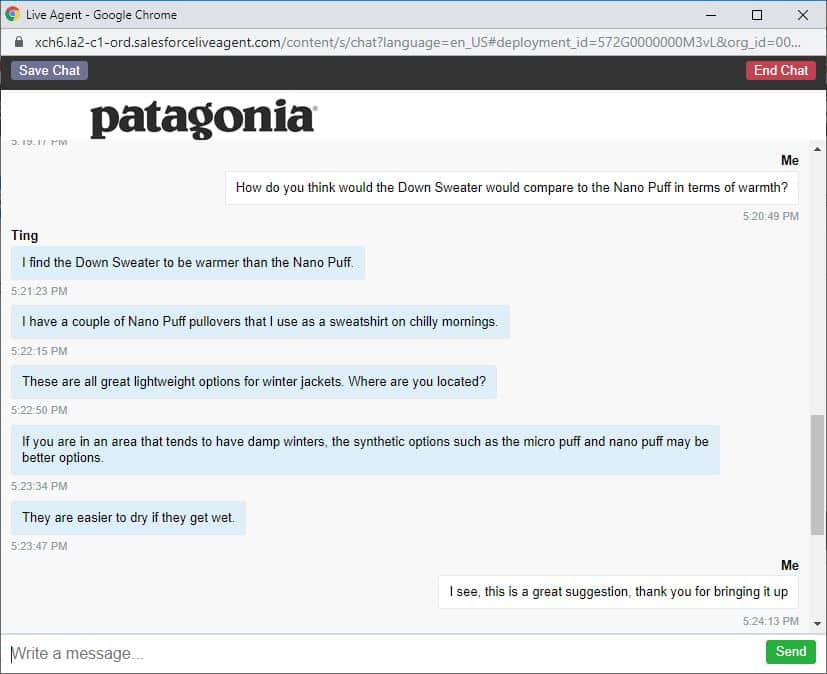827x674 pixels.
Task: Close the Live Agent Chrome window
Action: click(x=803, y=15)
